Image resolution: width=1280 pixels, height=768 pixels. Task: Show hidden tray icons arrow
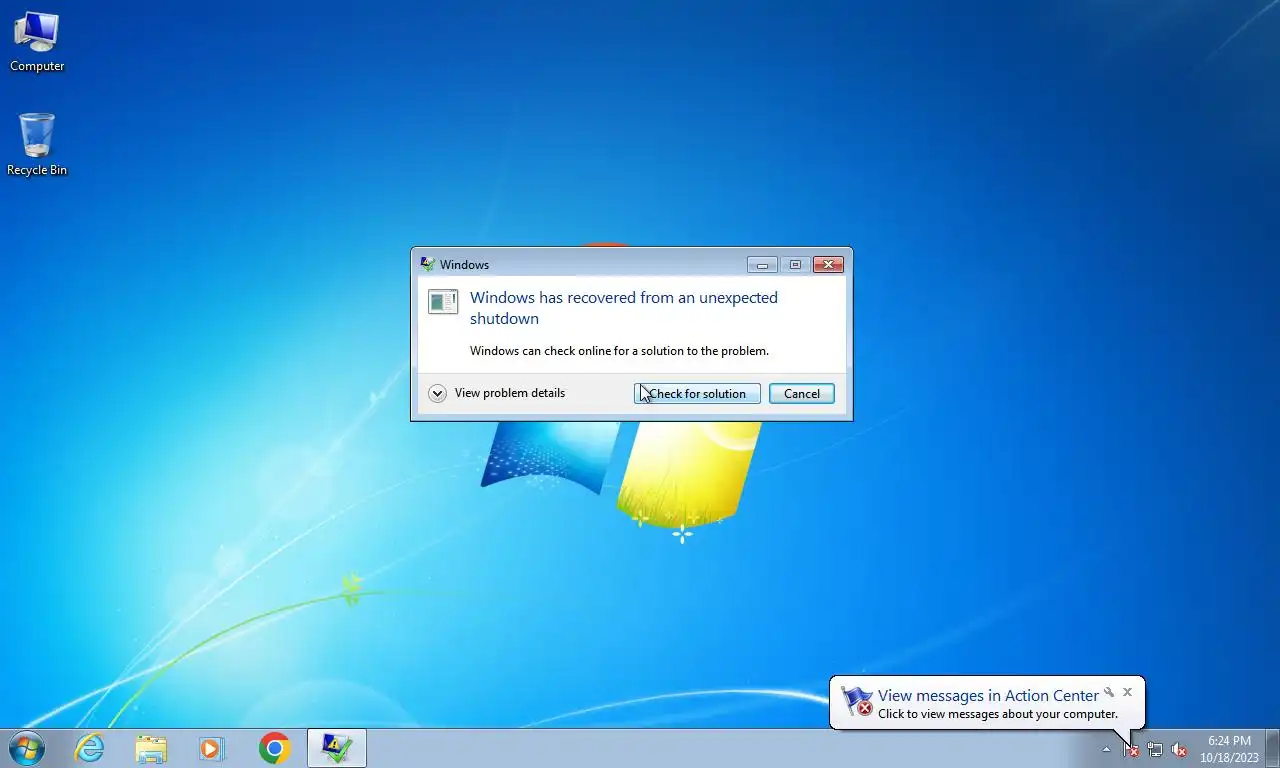pyautogui.click(x=1106, y=749)
